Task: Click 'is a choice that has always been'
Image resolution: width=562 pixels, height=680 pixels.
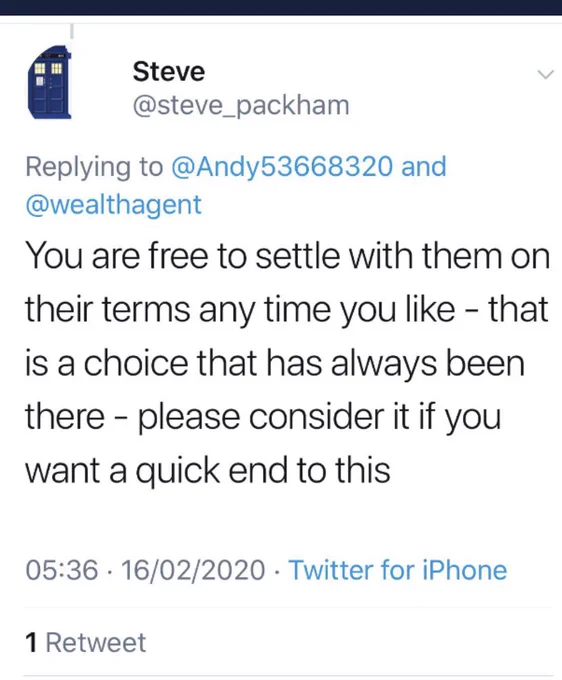Action: pyautogui.click(x=274, y=363)
